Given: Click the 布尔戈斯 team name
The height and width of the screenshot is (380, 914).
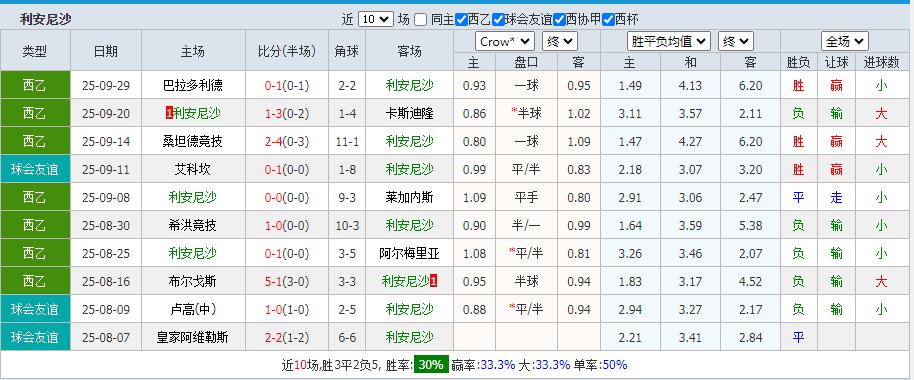Looking at the screenshot, I should [x=193, y=282].
